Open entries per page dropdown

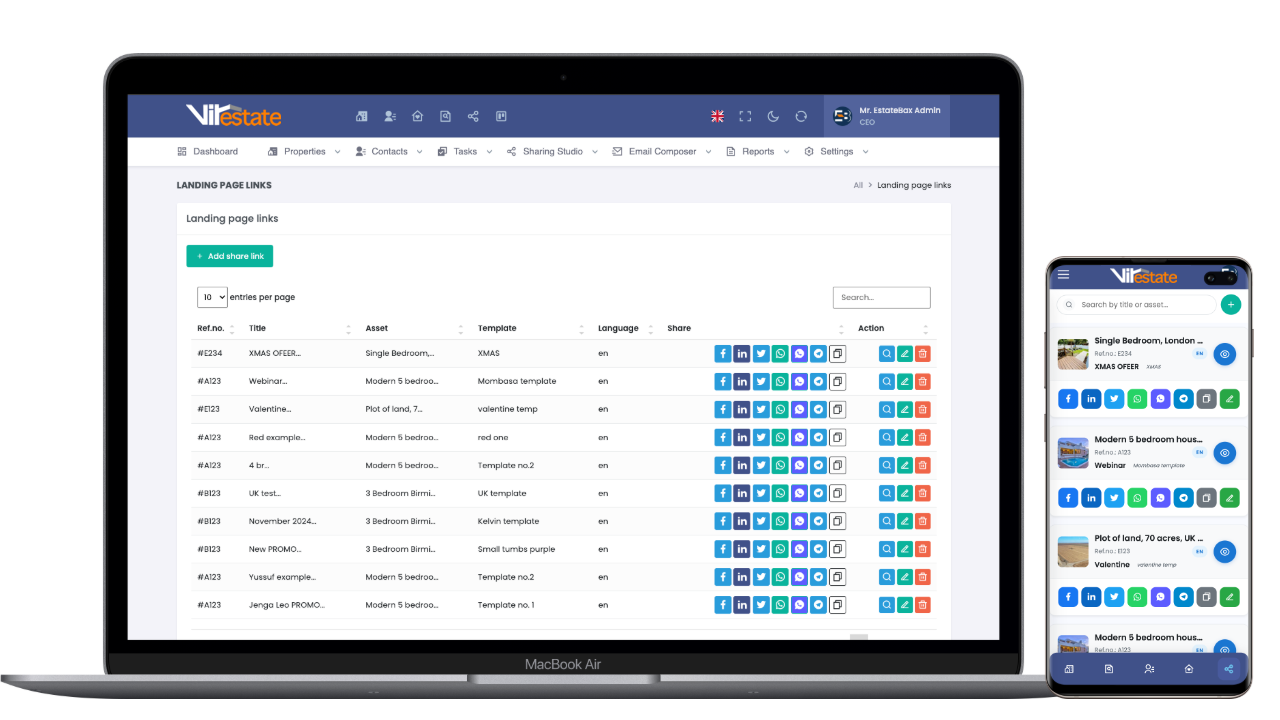(212, 297)
